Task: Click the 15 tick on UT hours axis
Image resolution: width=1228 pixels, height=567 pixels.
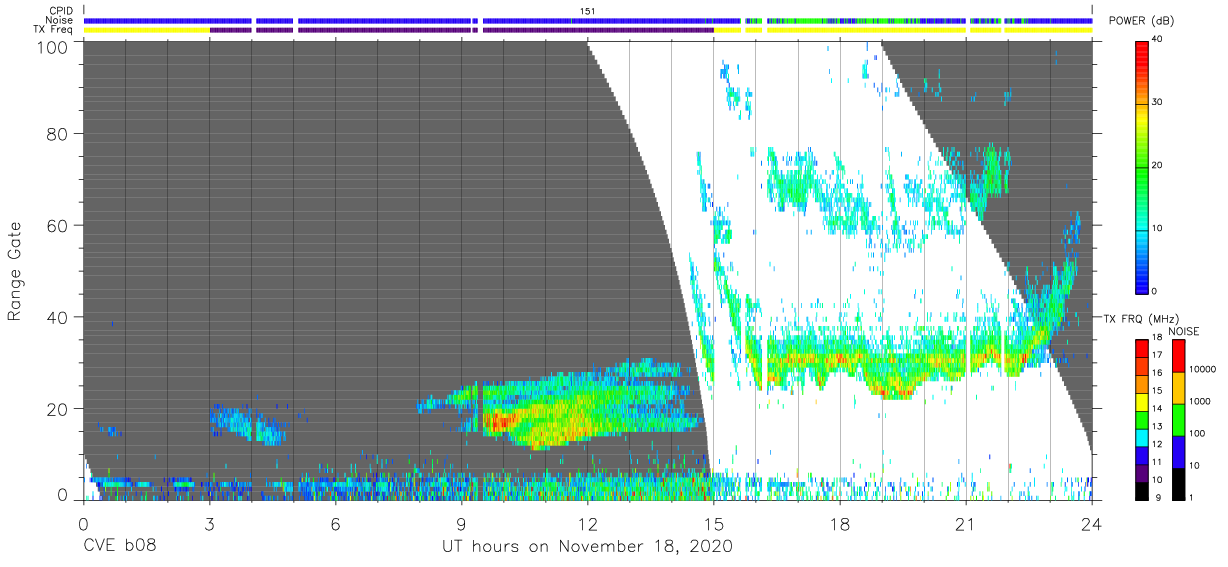Action: tap(713, 524)
